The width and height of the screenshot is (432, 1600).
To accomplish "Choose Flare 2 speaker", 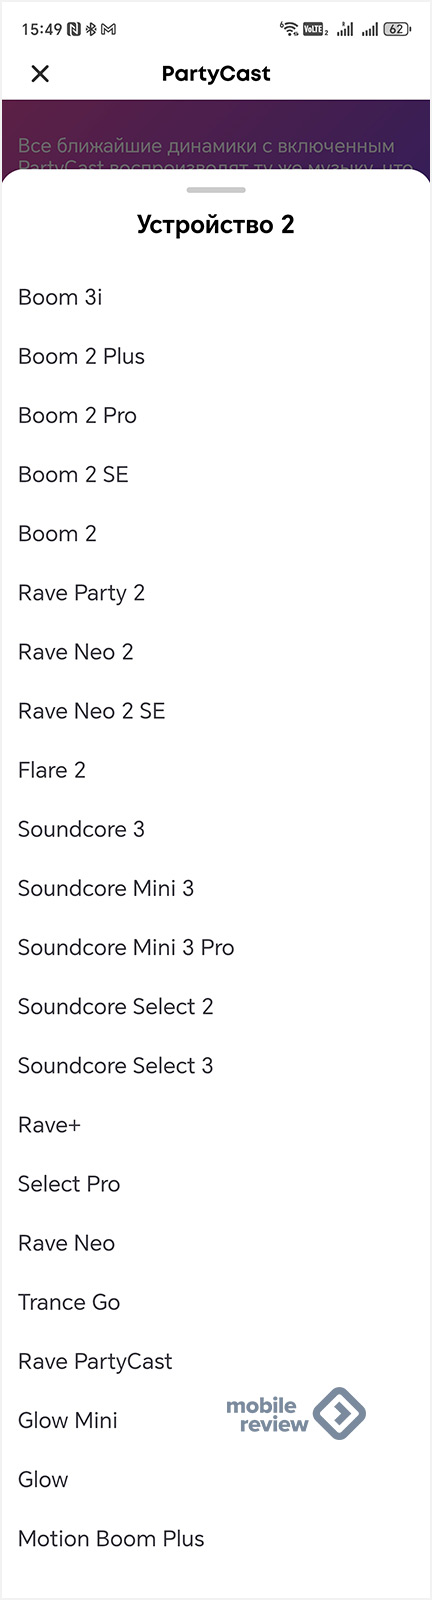I will (216, 770).
